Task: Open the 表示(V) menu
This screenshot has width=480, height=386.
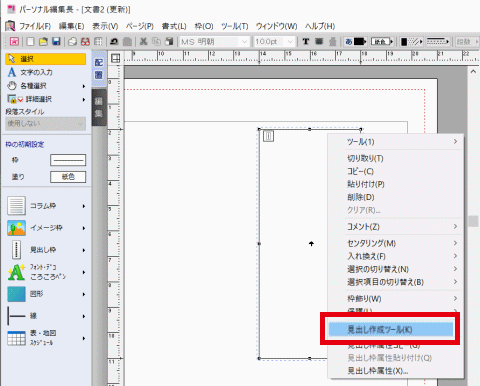Action: pyautogui.click(x=105, y=26)
